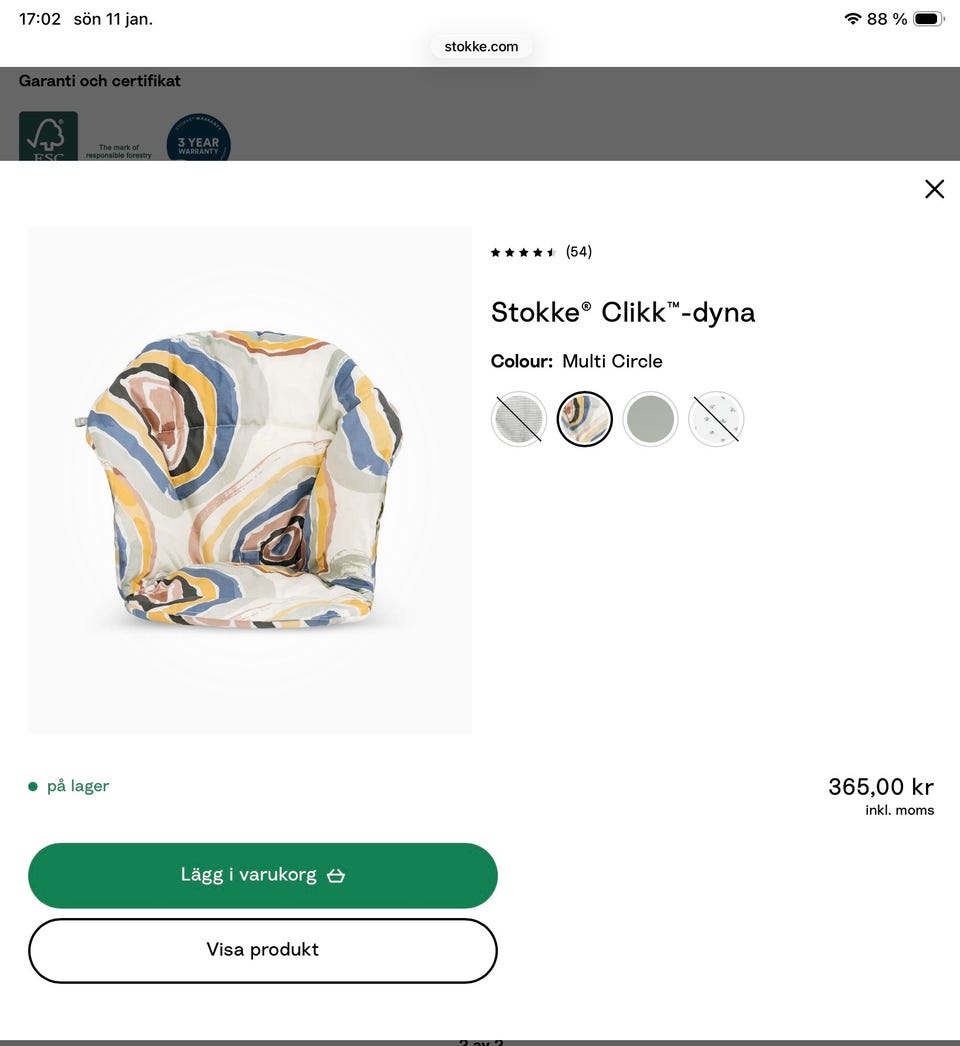This screenshot has width=960, height=1046.
Task: Click the Stokke Clikk-dyna product title
Action: [x=622, y=312]
